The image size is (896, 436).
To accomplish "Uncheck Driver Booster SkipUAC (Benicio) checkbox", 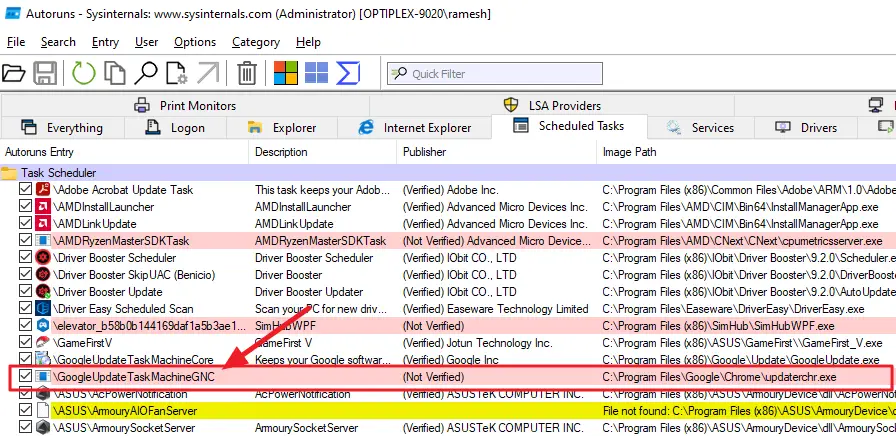I will point(25,275).
